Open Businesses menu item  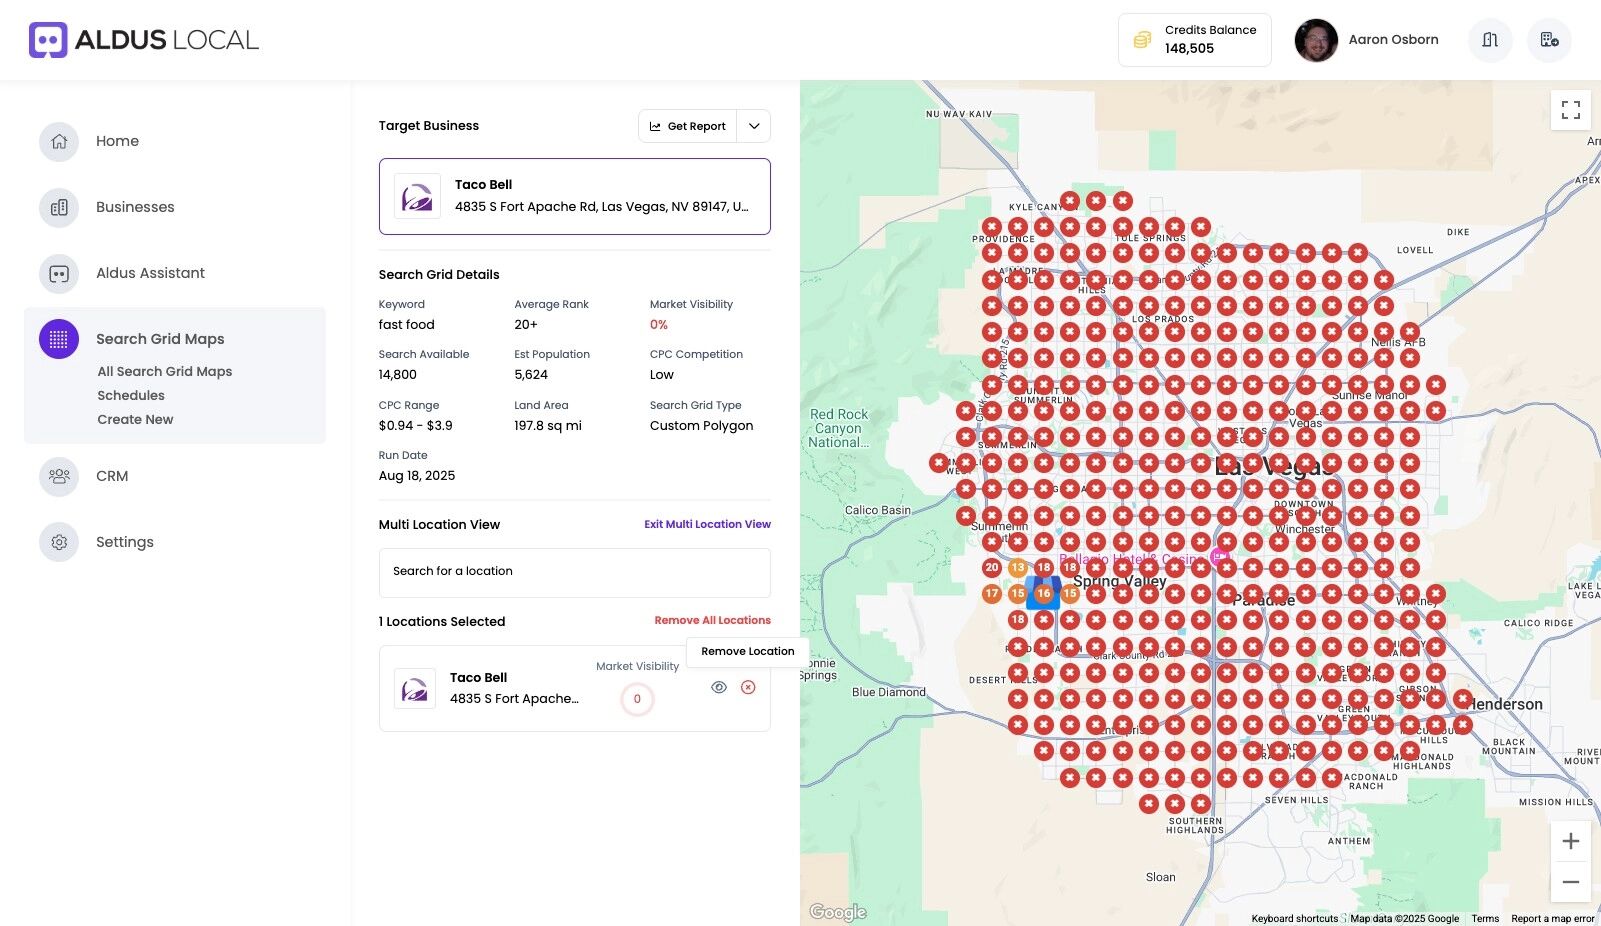tap(135, 207)
